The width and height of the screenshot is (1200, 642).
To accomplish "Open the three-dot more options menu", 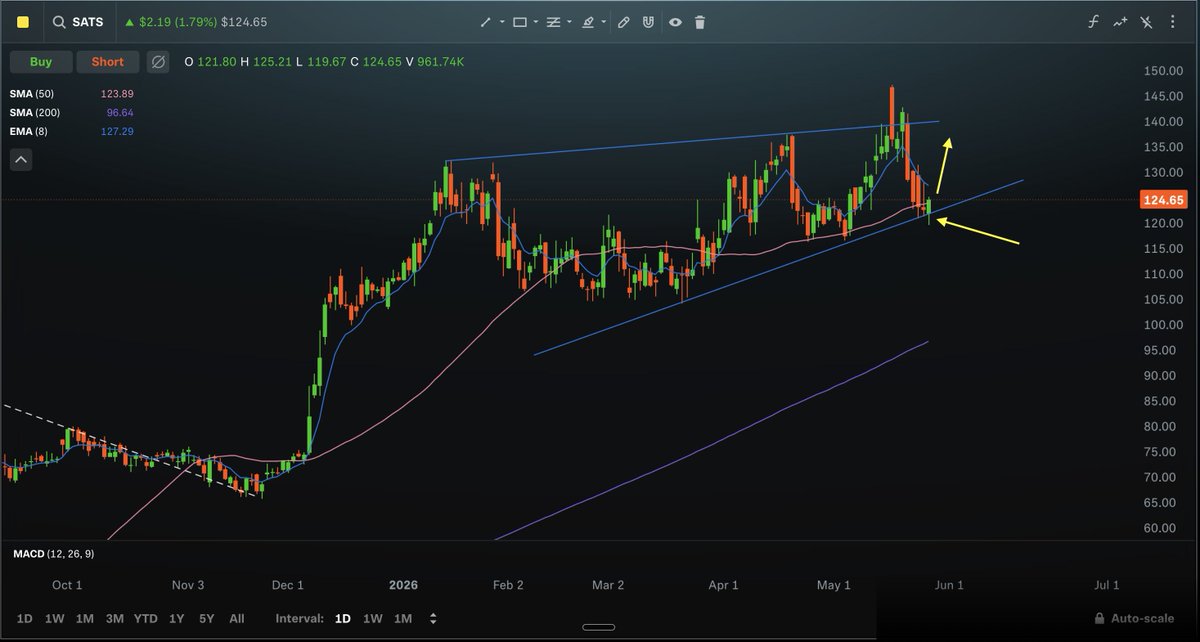I will tap(1174, 22).
